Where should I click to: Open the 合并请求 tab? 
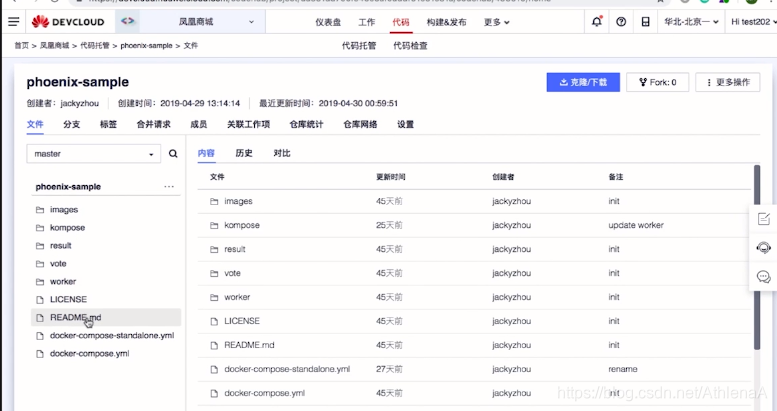pos(154,124)
